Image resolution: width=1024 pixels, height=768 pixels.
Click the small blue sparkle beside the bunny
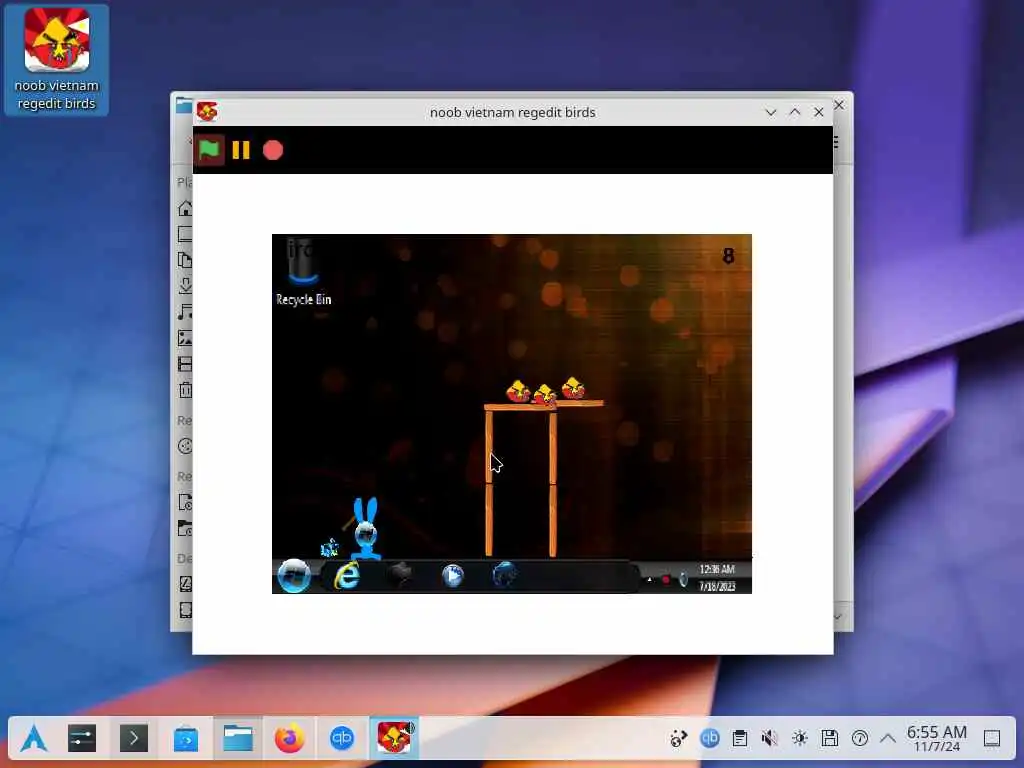tap(330, 547)
